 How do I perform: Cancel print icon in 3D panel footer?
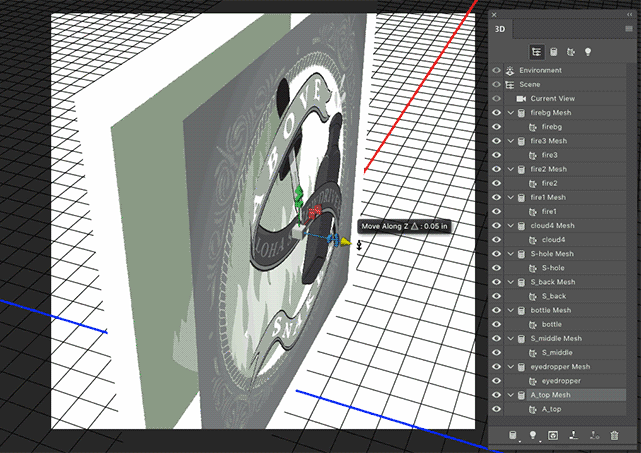(x=594, y=435)
